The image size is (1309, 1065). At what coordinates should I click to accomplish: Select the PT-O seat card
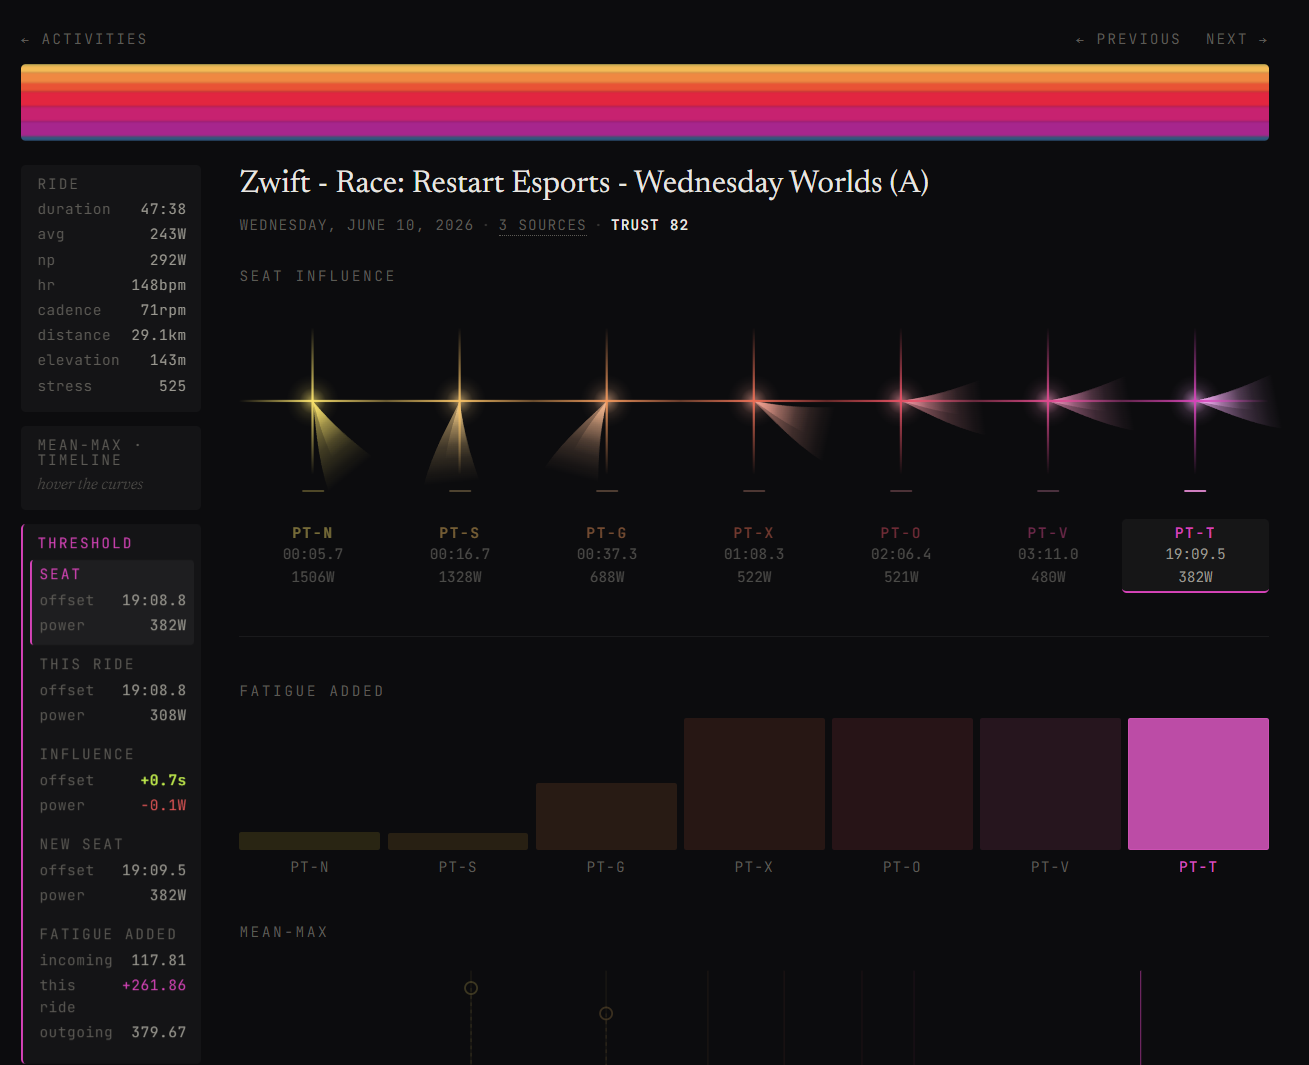(901, 555)
